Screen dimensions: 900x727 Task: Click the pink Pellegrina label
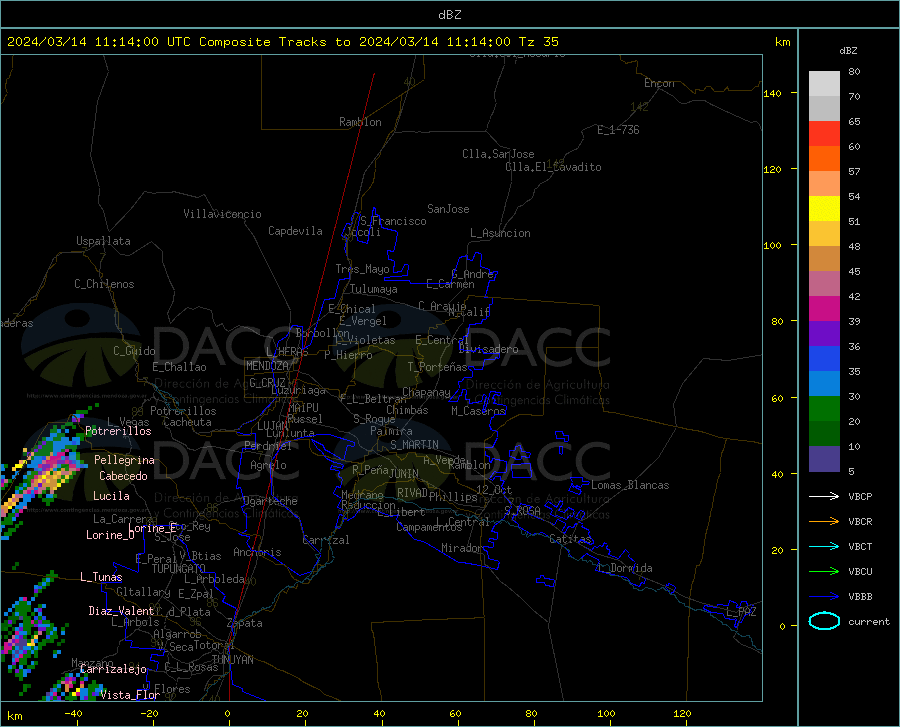(124, 460)
